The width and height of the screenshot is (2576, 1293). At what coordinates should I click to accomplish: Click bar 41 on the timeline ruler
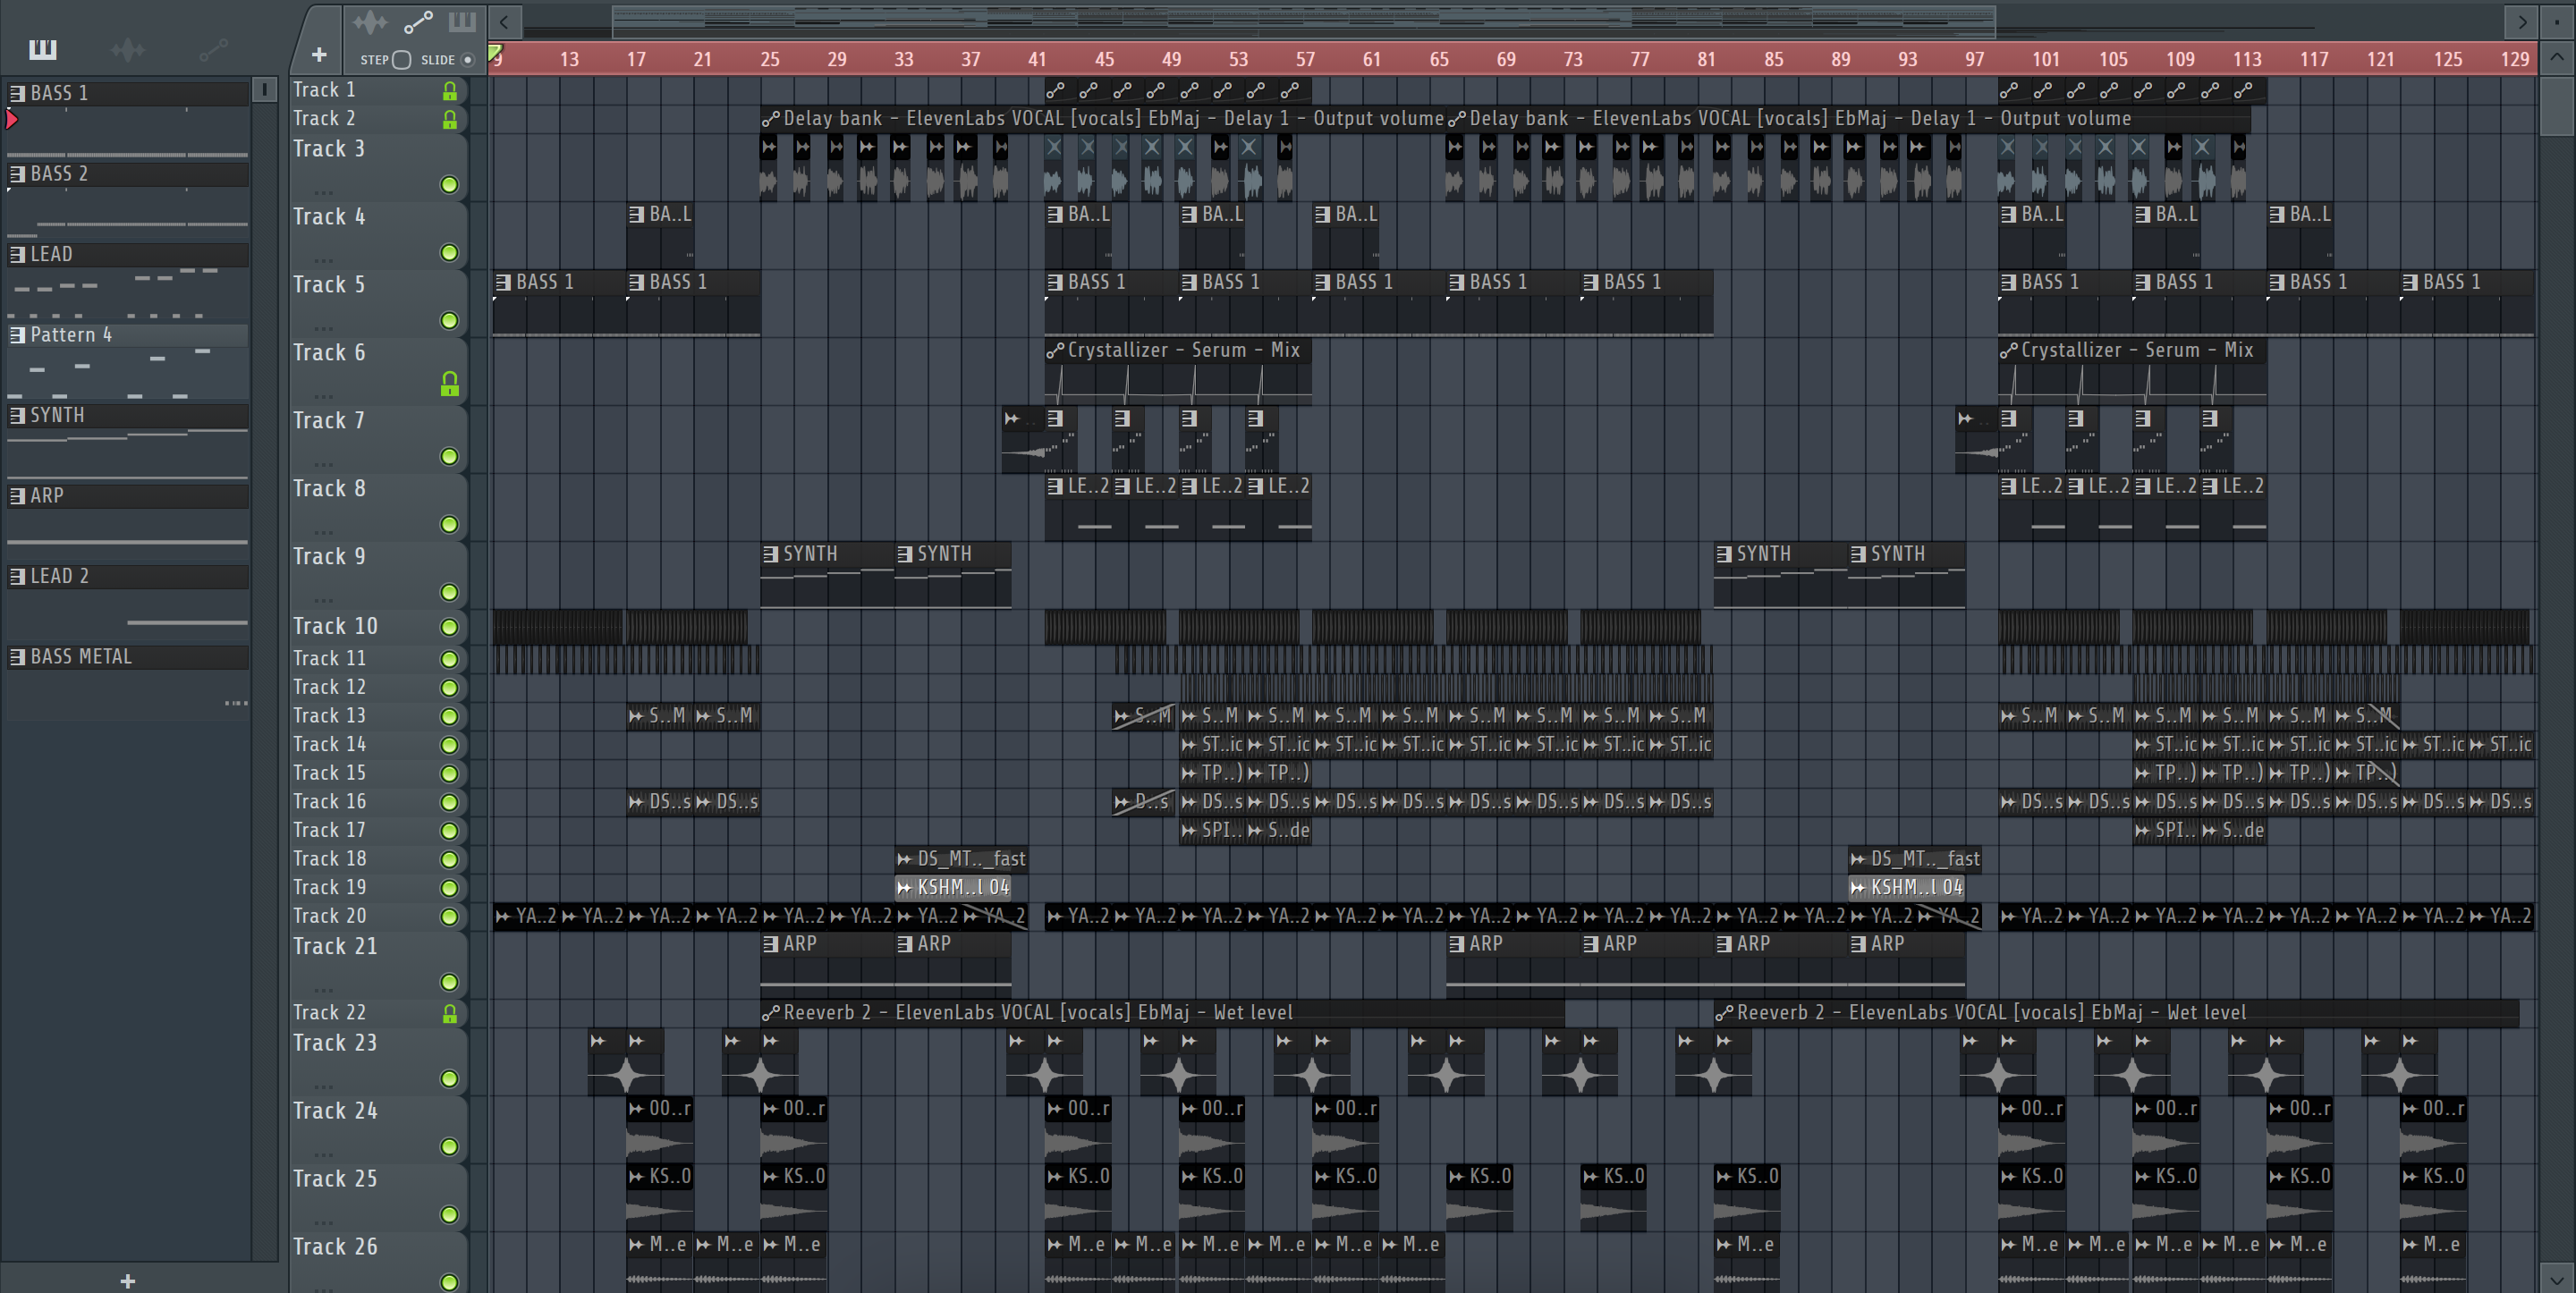[1037, 59]
